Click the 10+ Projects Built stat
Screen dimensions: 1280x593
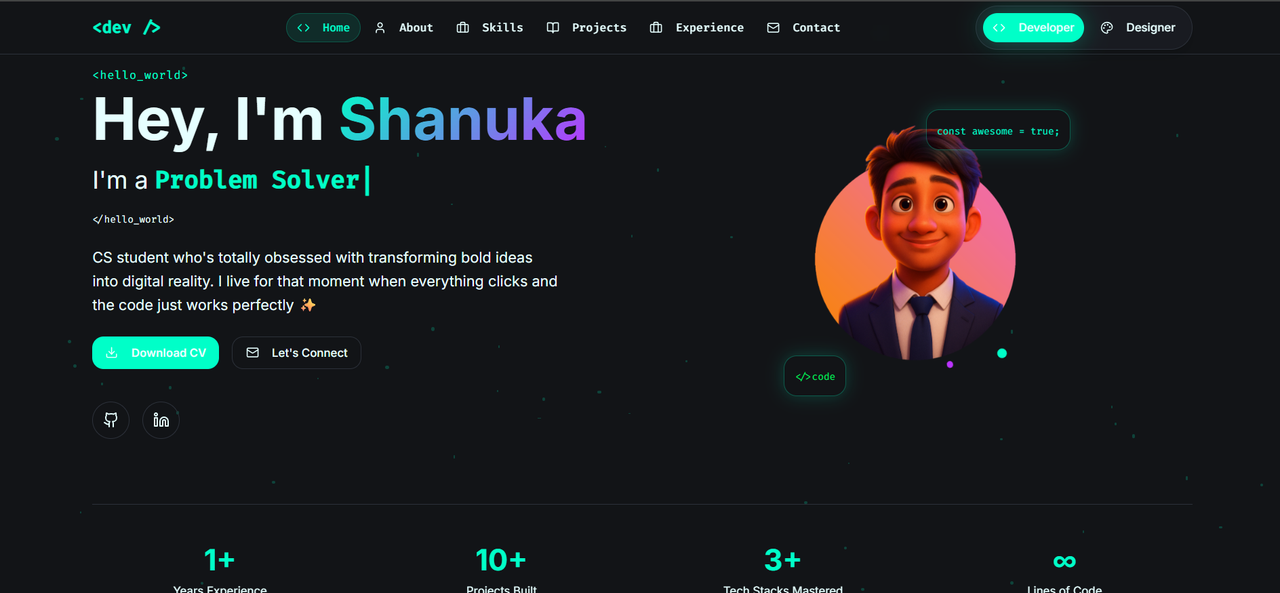pos(501,570)
